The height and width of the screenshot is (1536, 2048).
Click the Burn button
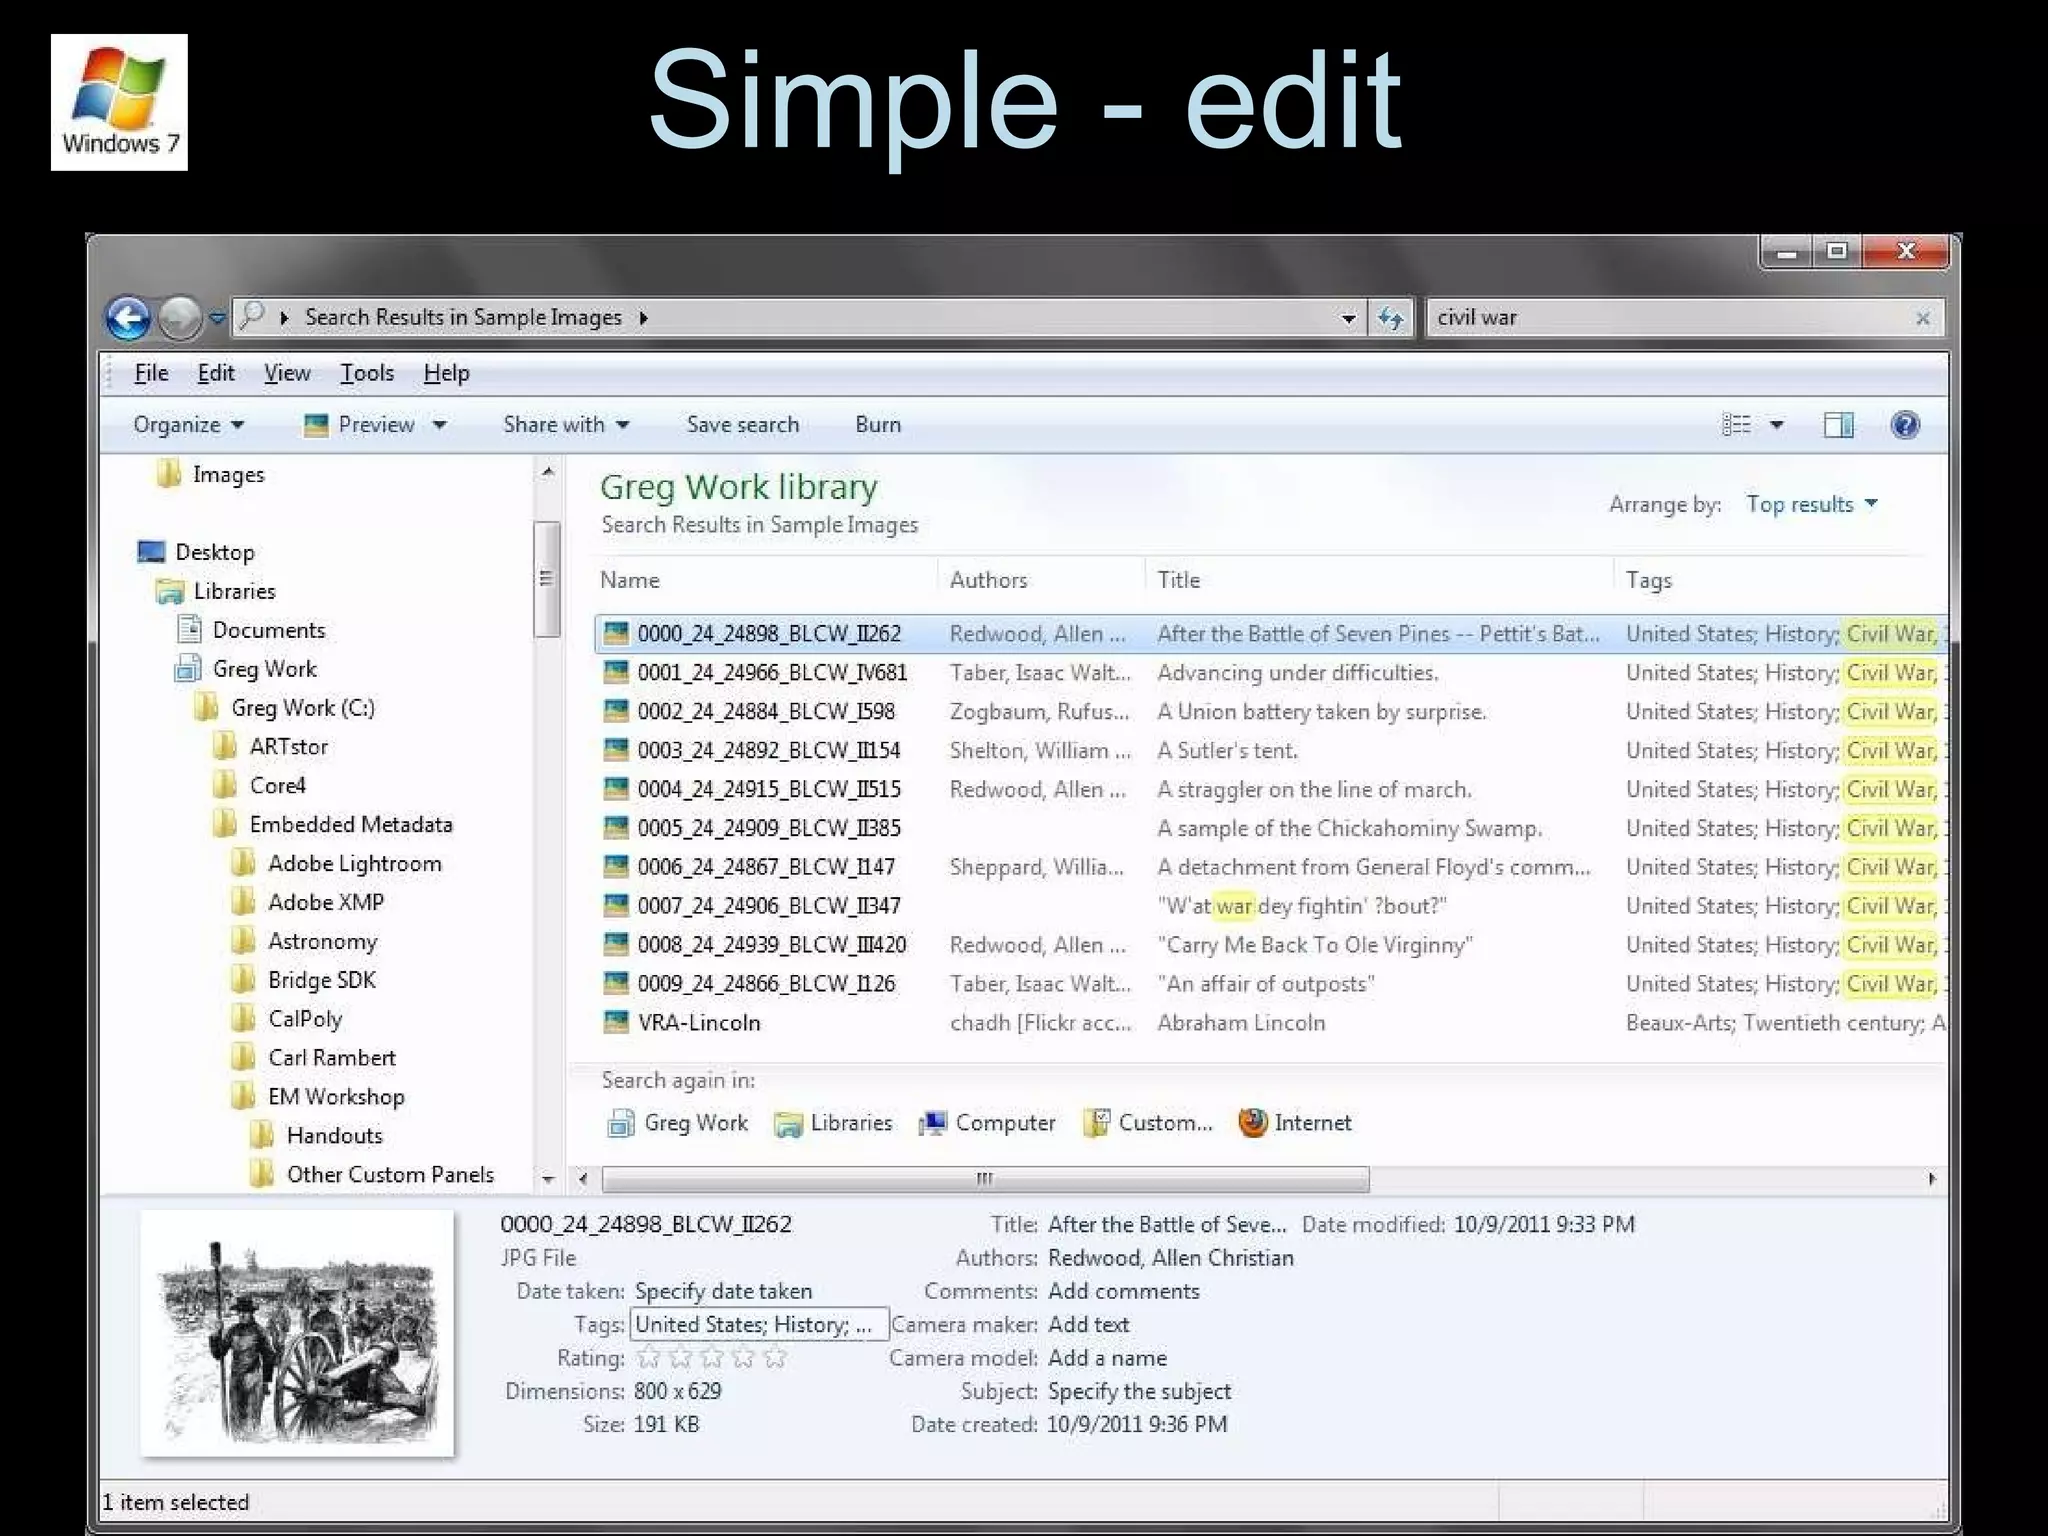[x=877, y=425]
